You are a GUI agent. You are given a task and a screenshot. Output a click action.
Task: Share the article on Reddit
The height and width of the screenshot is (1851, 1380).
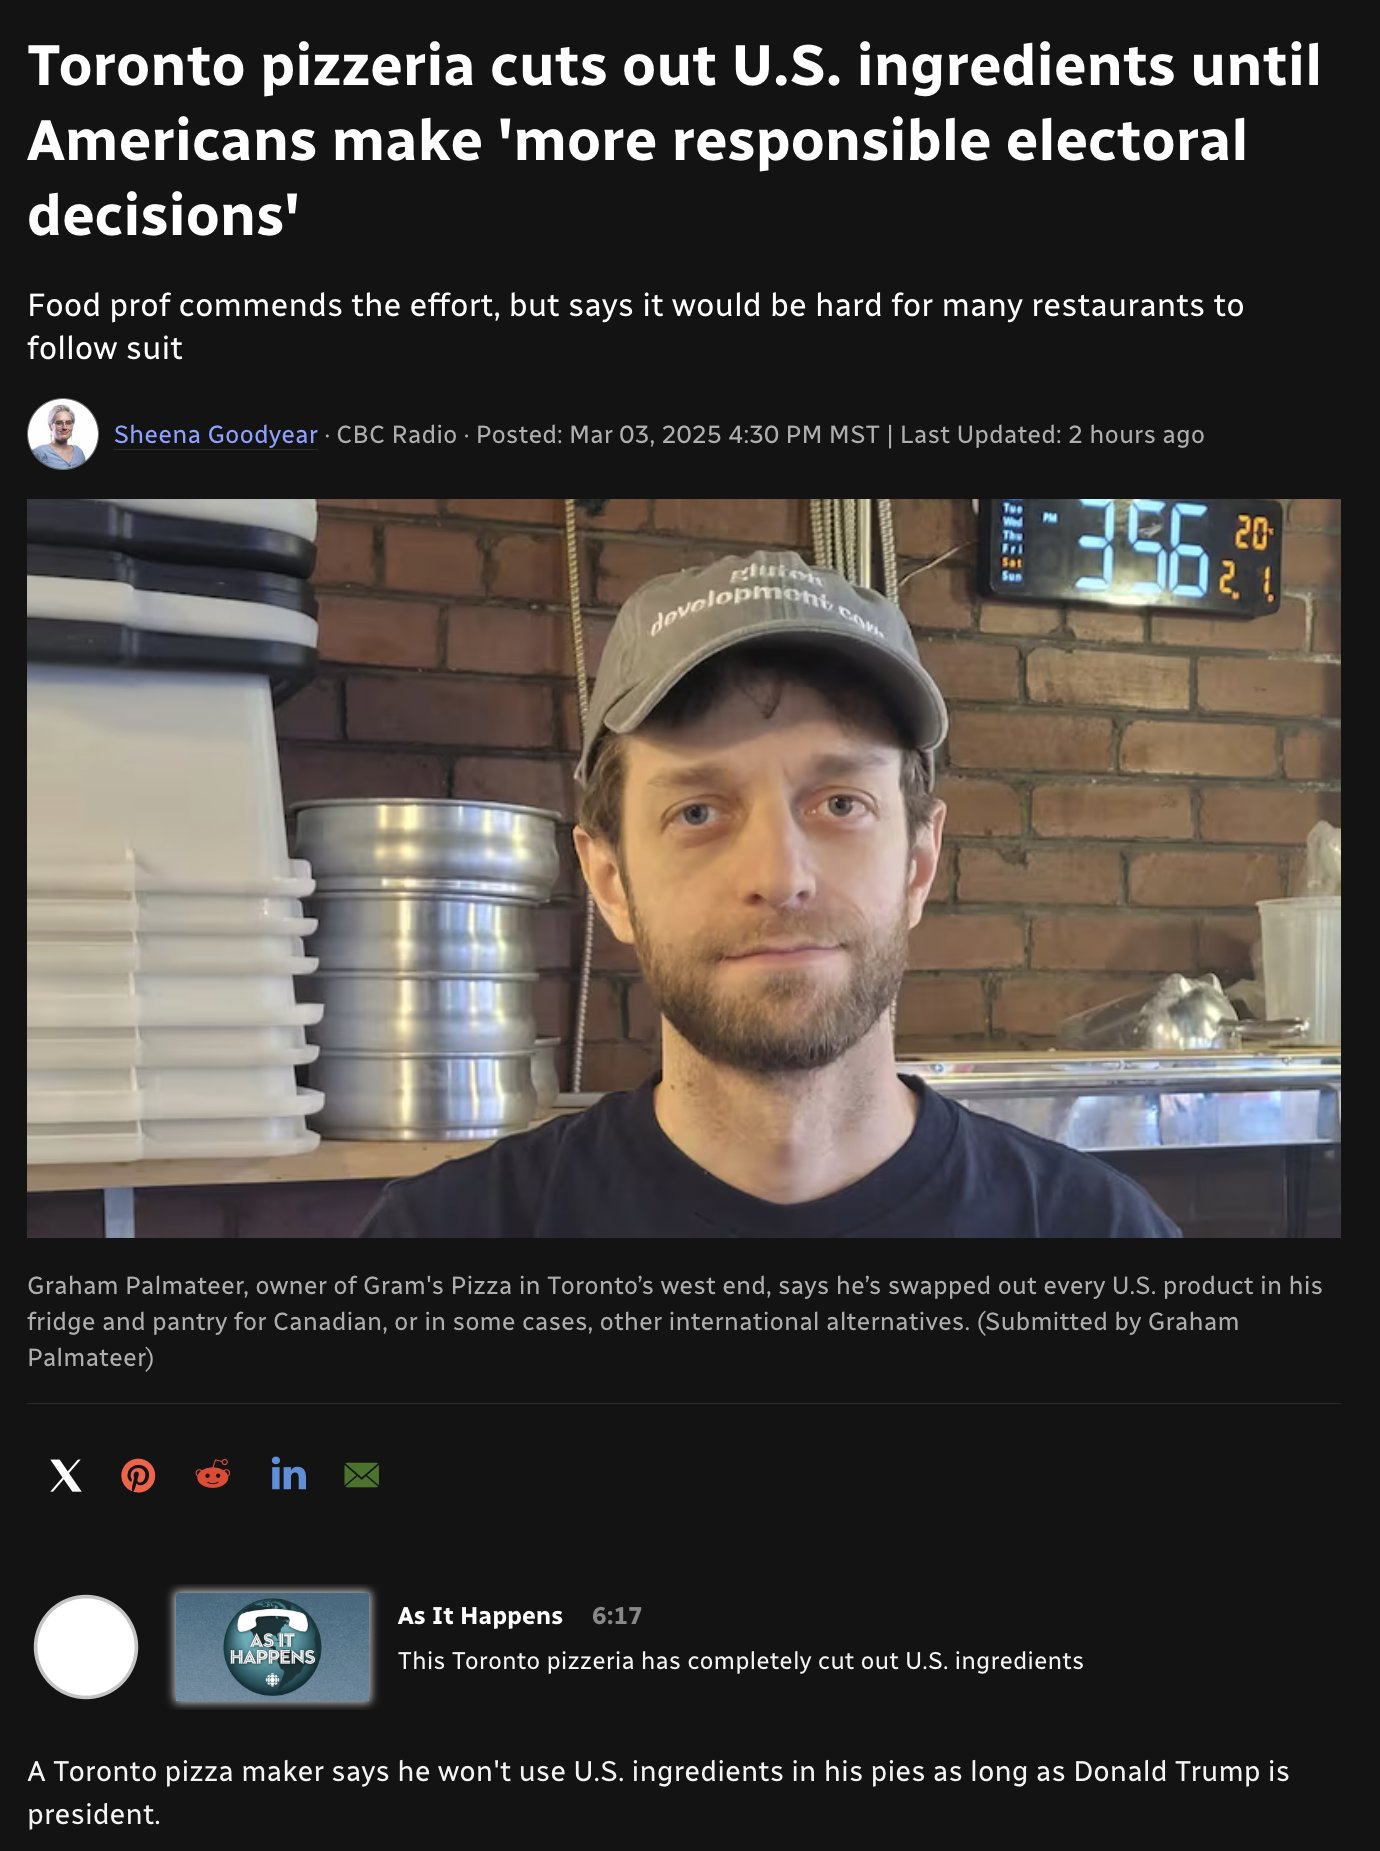click(213, 1475)
